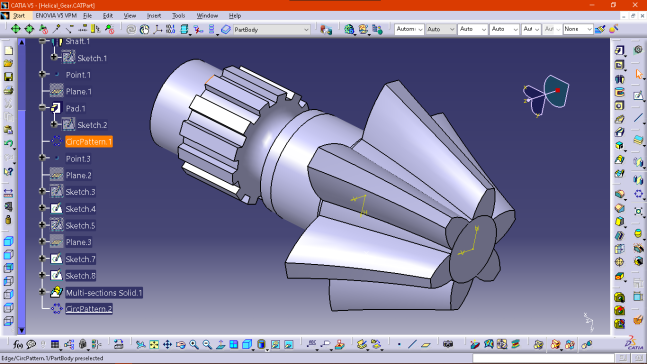The image size is (647, 364).
Task: Activate the Rotate view tool
Action: [180, 344]
